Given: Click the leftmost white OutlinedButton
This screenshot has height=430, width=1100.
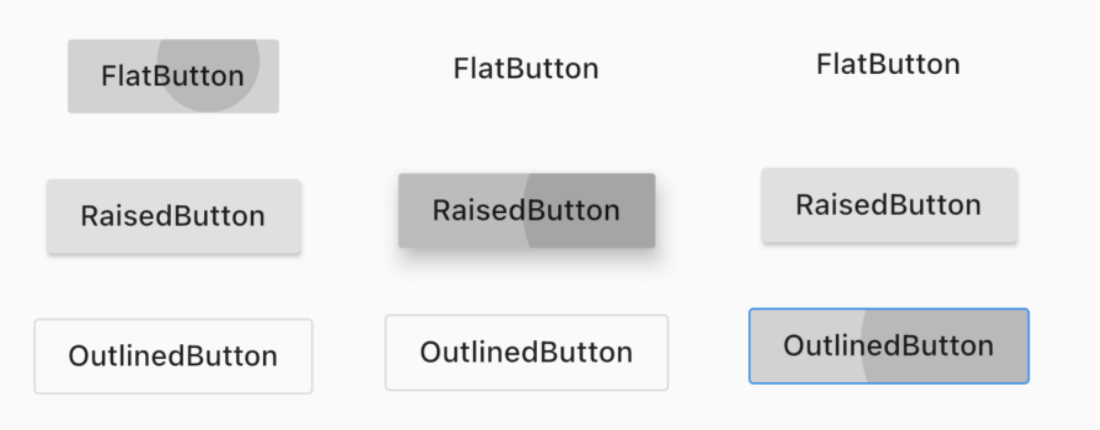Looking at the screenshot, I should coord(173,356).
